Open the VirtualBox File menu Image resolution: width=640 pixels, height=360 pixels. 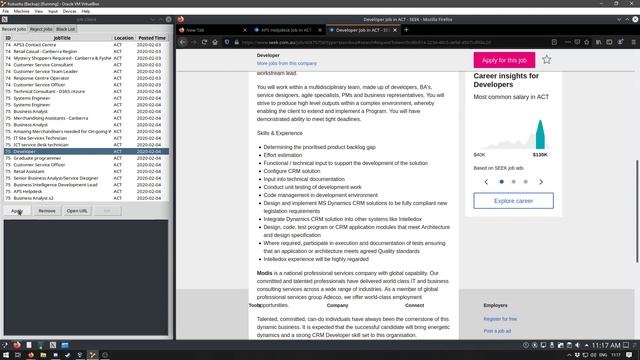(6, 11)
